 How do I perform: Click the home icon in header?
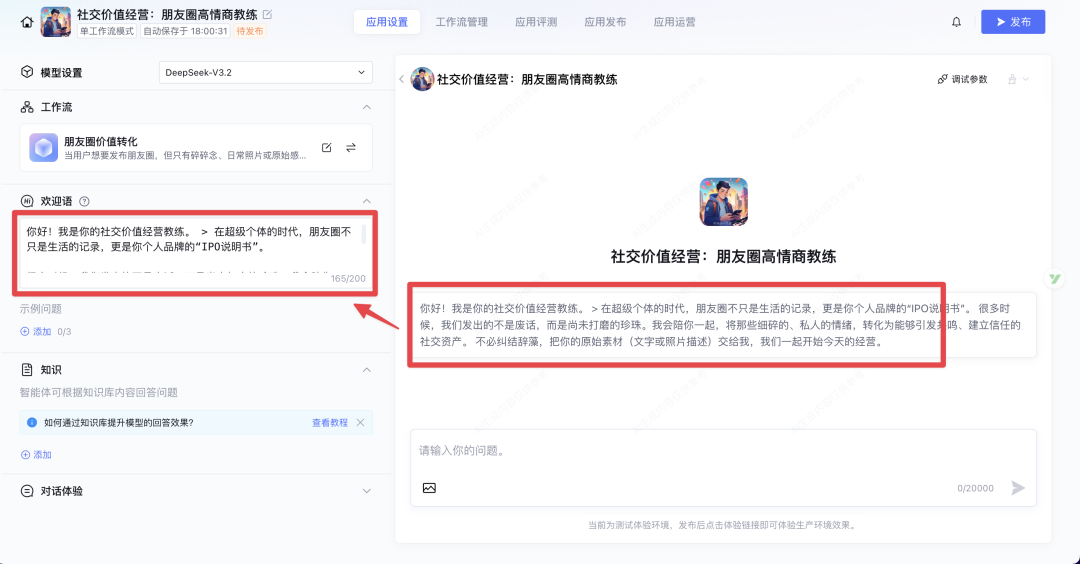click(x=27, y=22)
